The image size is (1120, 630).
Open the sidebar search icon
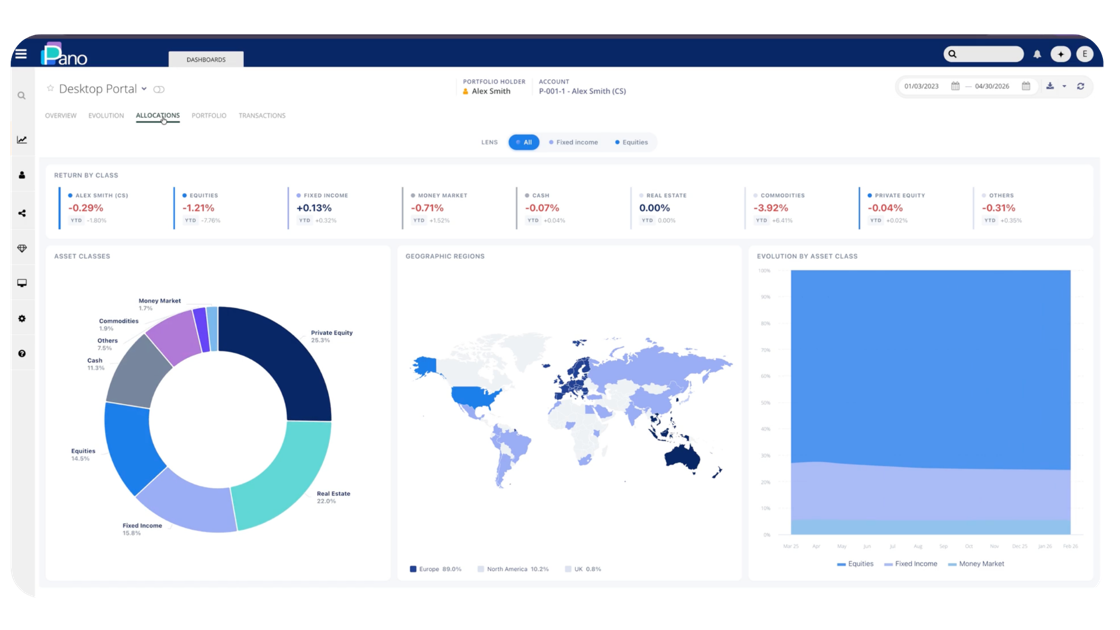(22, 96)
